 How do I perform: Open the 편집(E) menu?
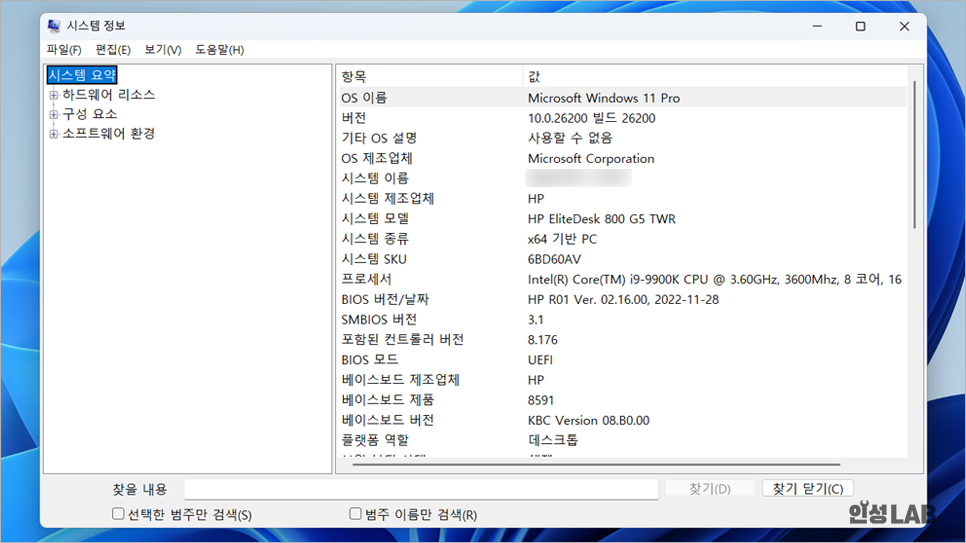pos(113,50)
